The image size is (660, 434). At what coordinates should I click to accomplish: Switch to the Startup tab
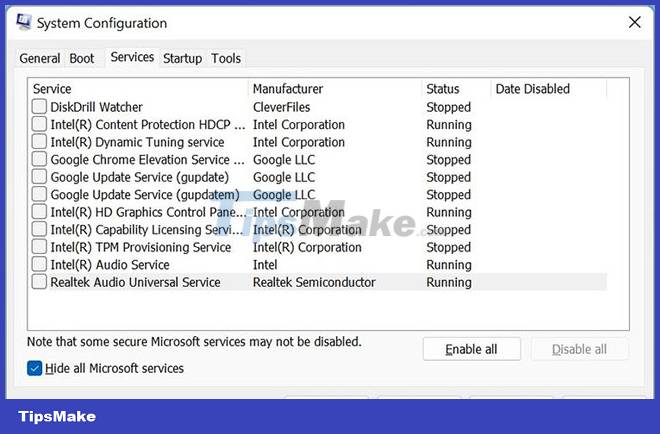182,58
